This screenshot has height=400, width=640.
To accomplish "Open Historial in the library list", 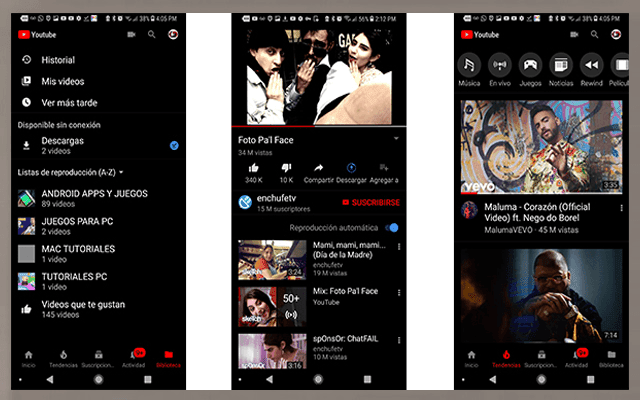I will [57, 60].
